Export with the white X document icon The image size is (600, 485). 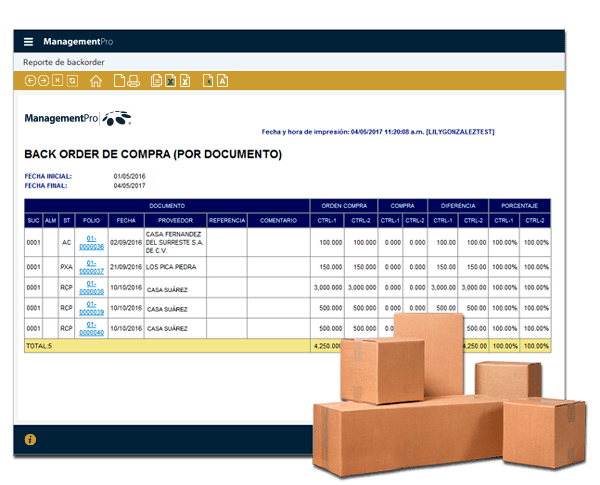click(185, 81)
